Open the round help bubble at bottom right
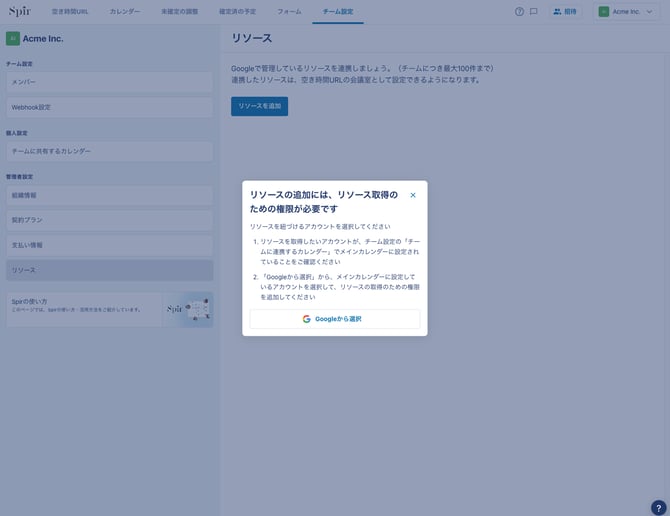 [658, 508]
